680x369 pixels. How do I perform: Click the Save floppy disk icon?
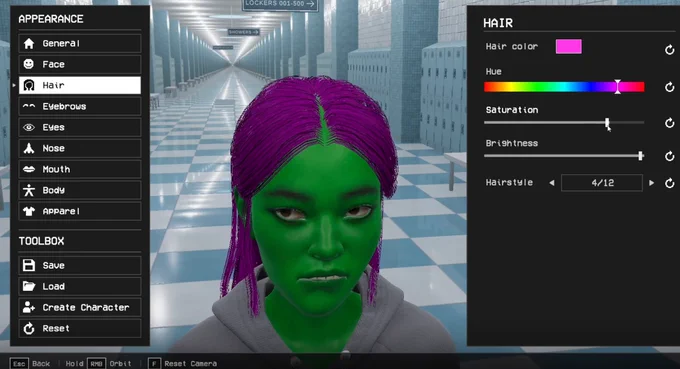tap(29, 265)
